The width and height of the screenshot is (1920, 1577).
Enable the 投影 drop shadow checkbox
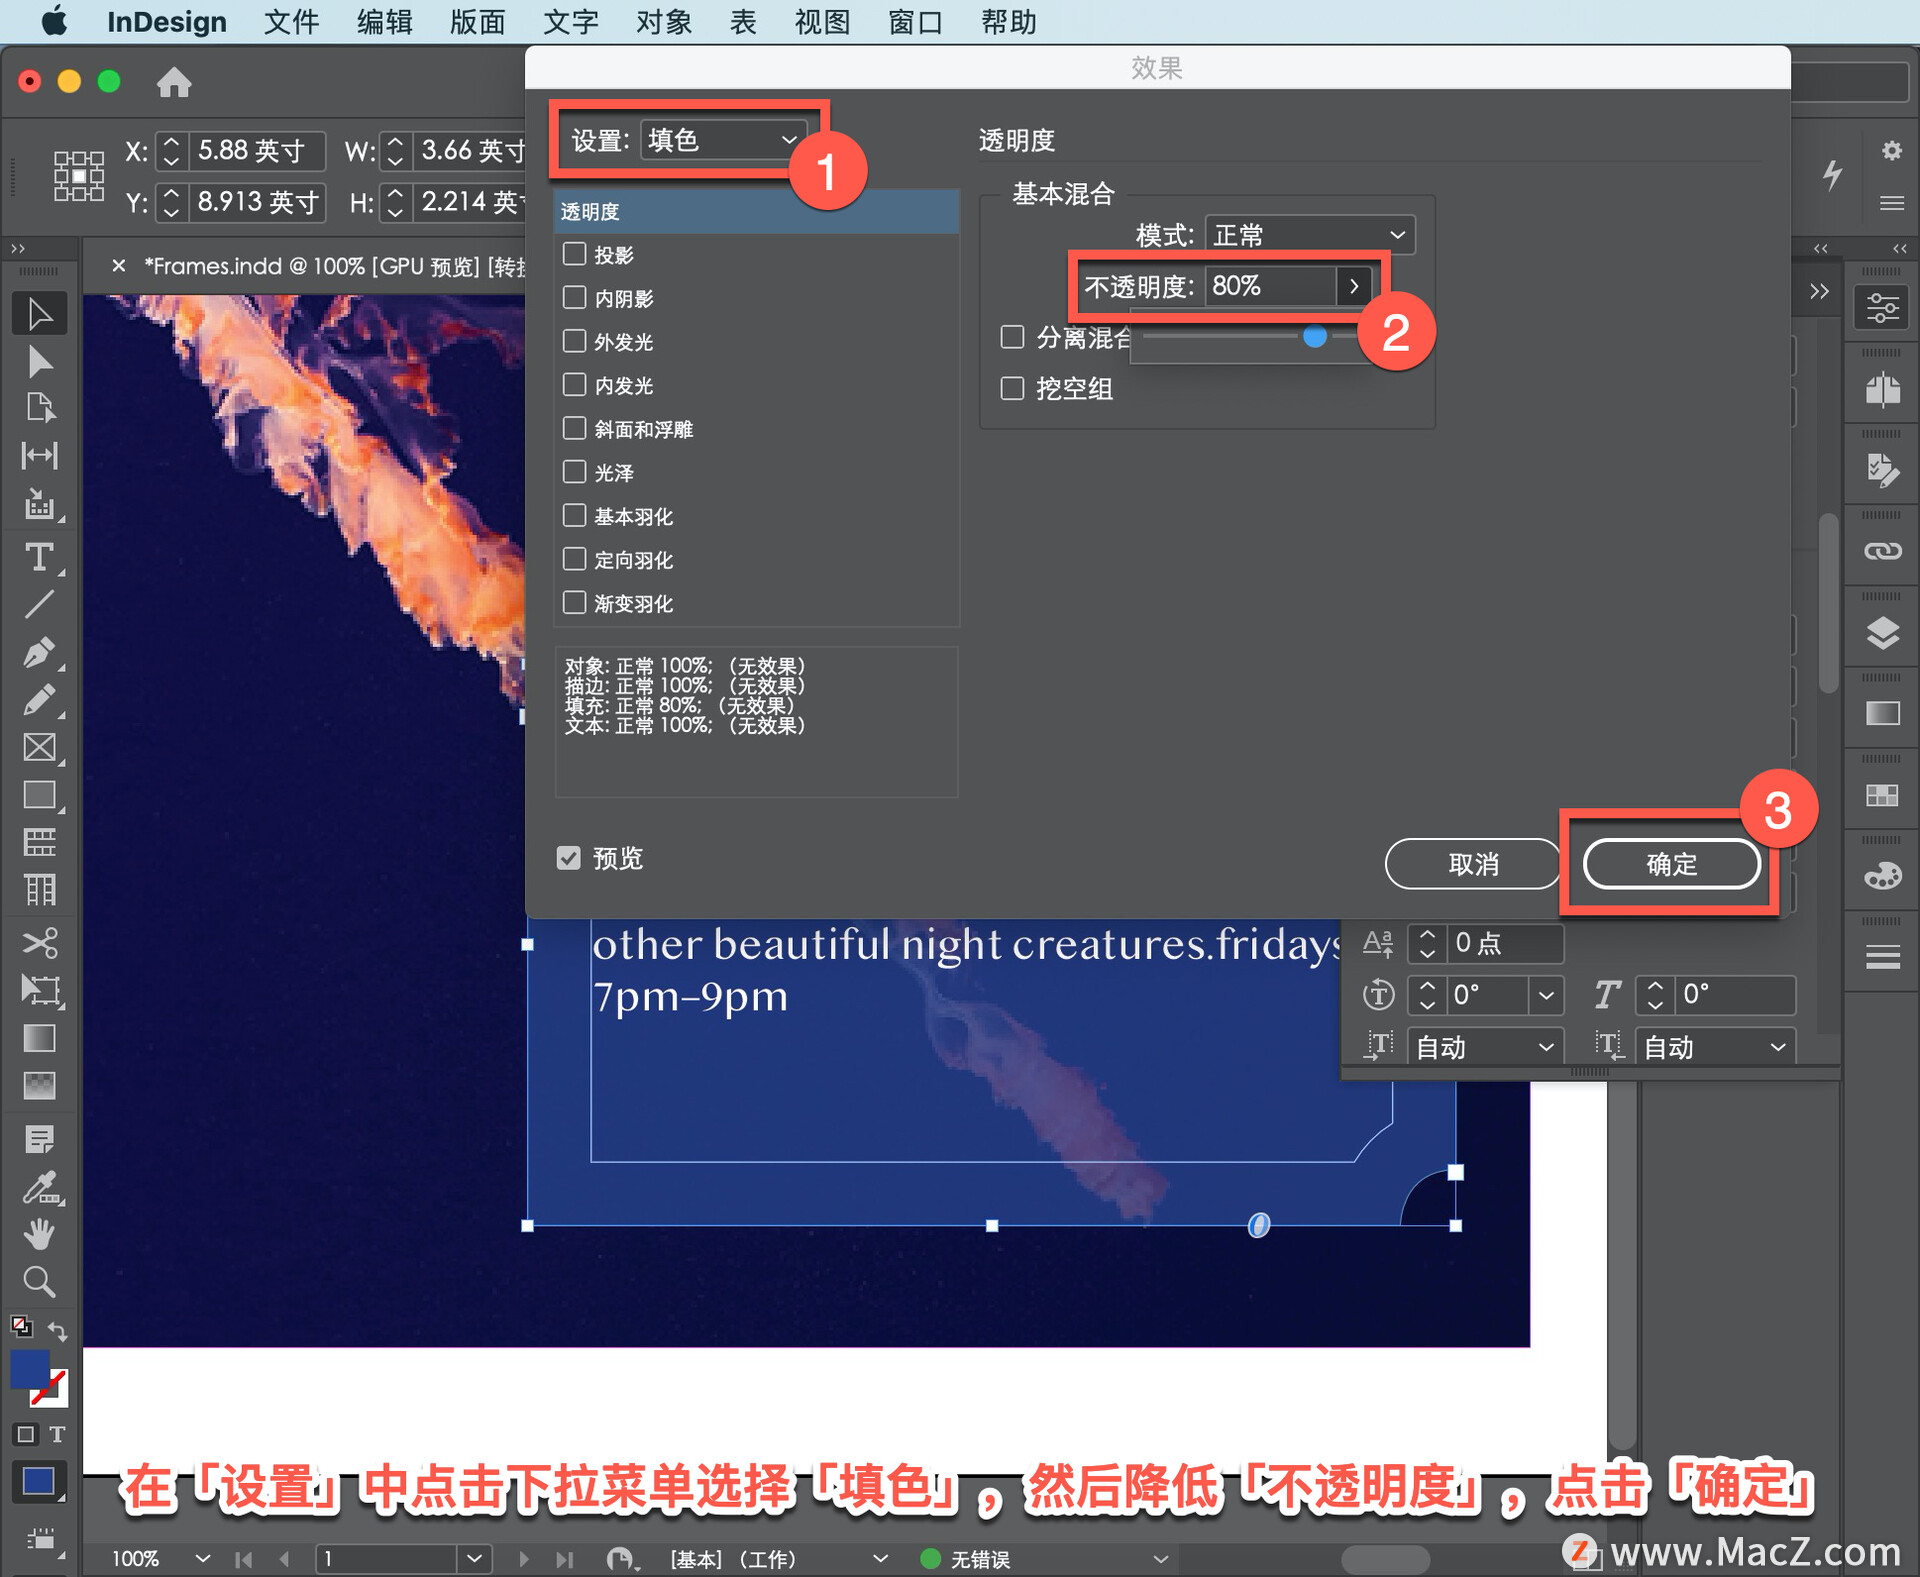tap(574, 254)
